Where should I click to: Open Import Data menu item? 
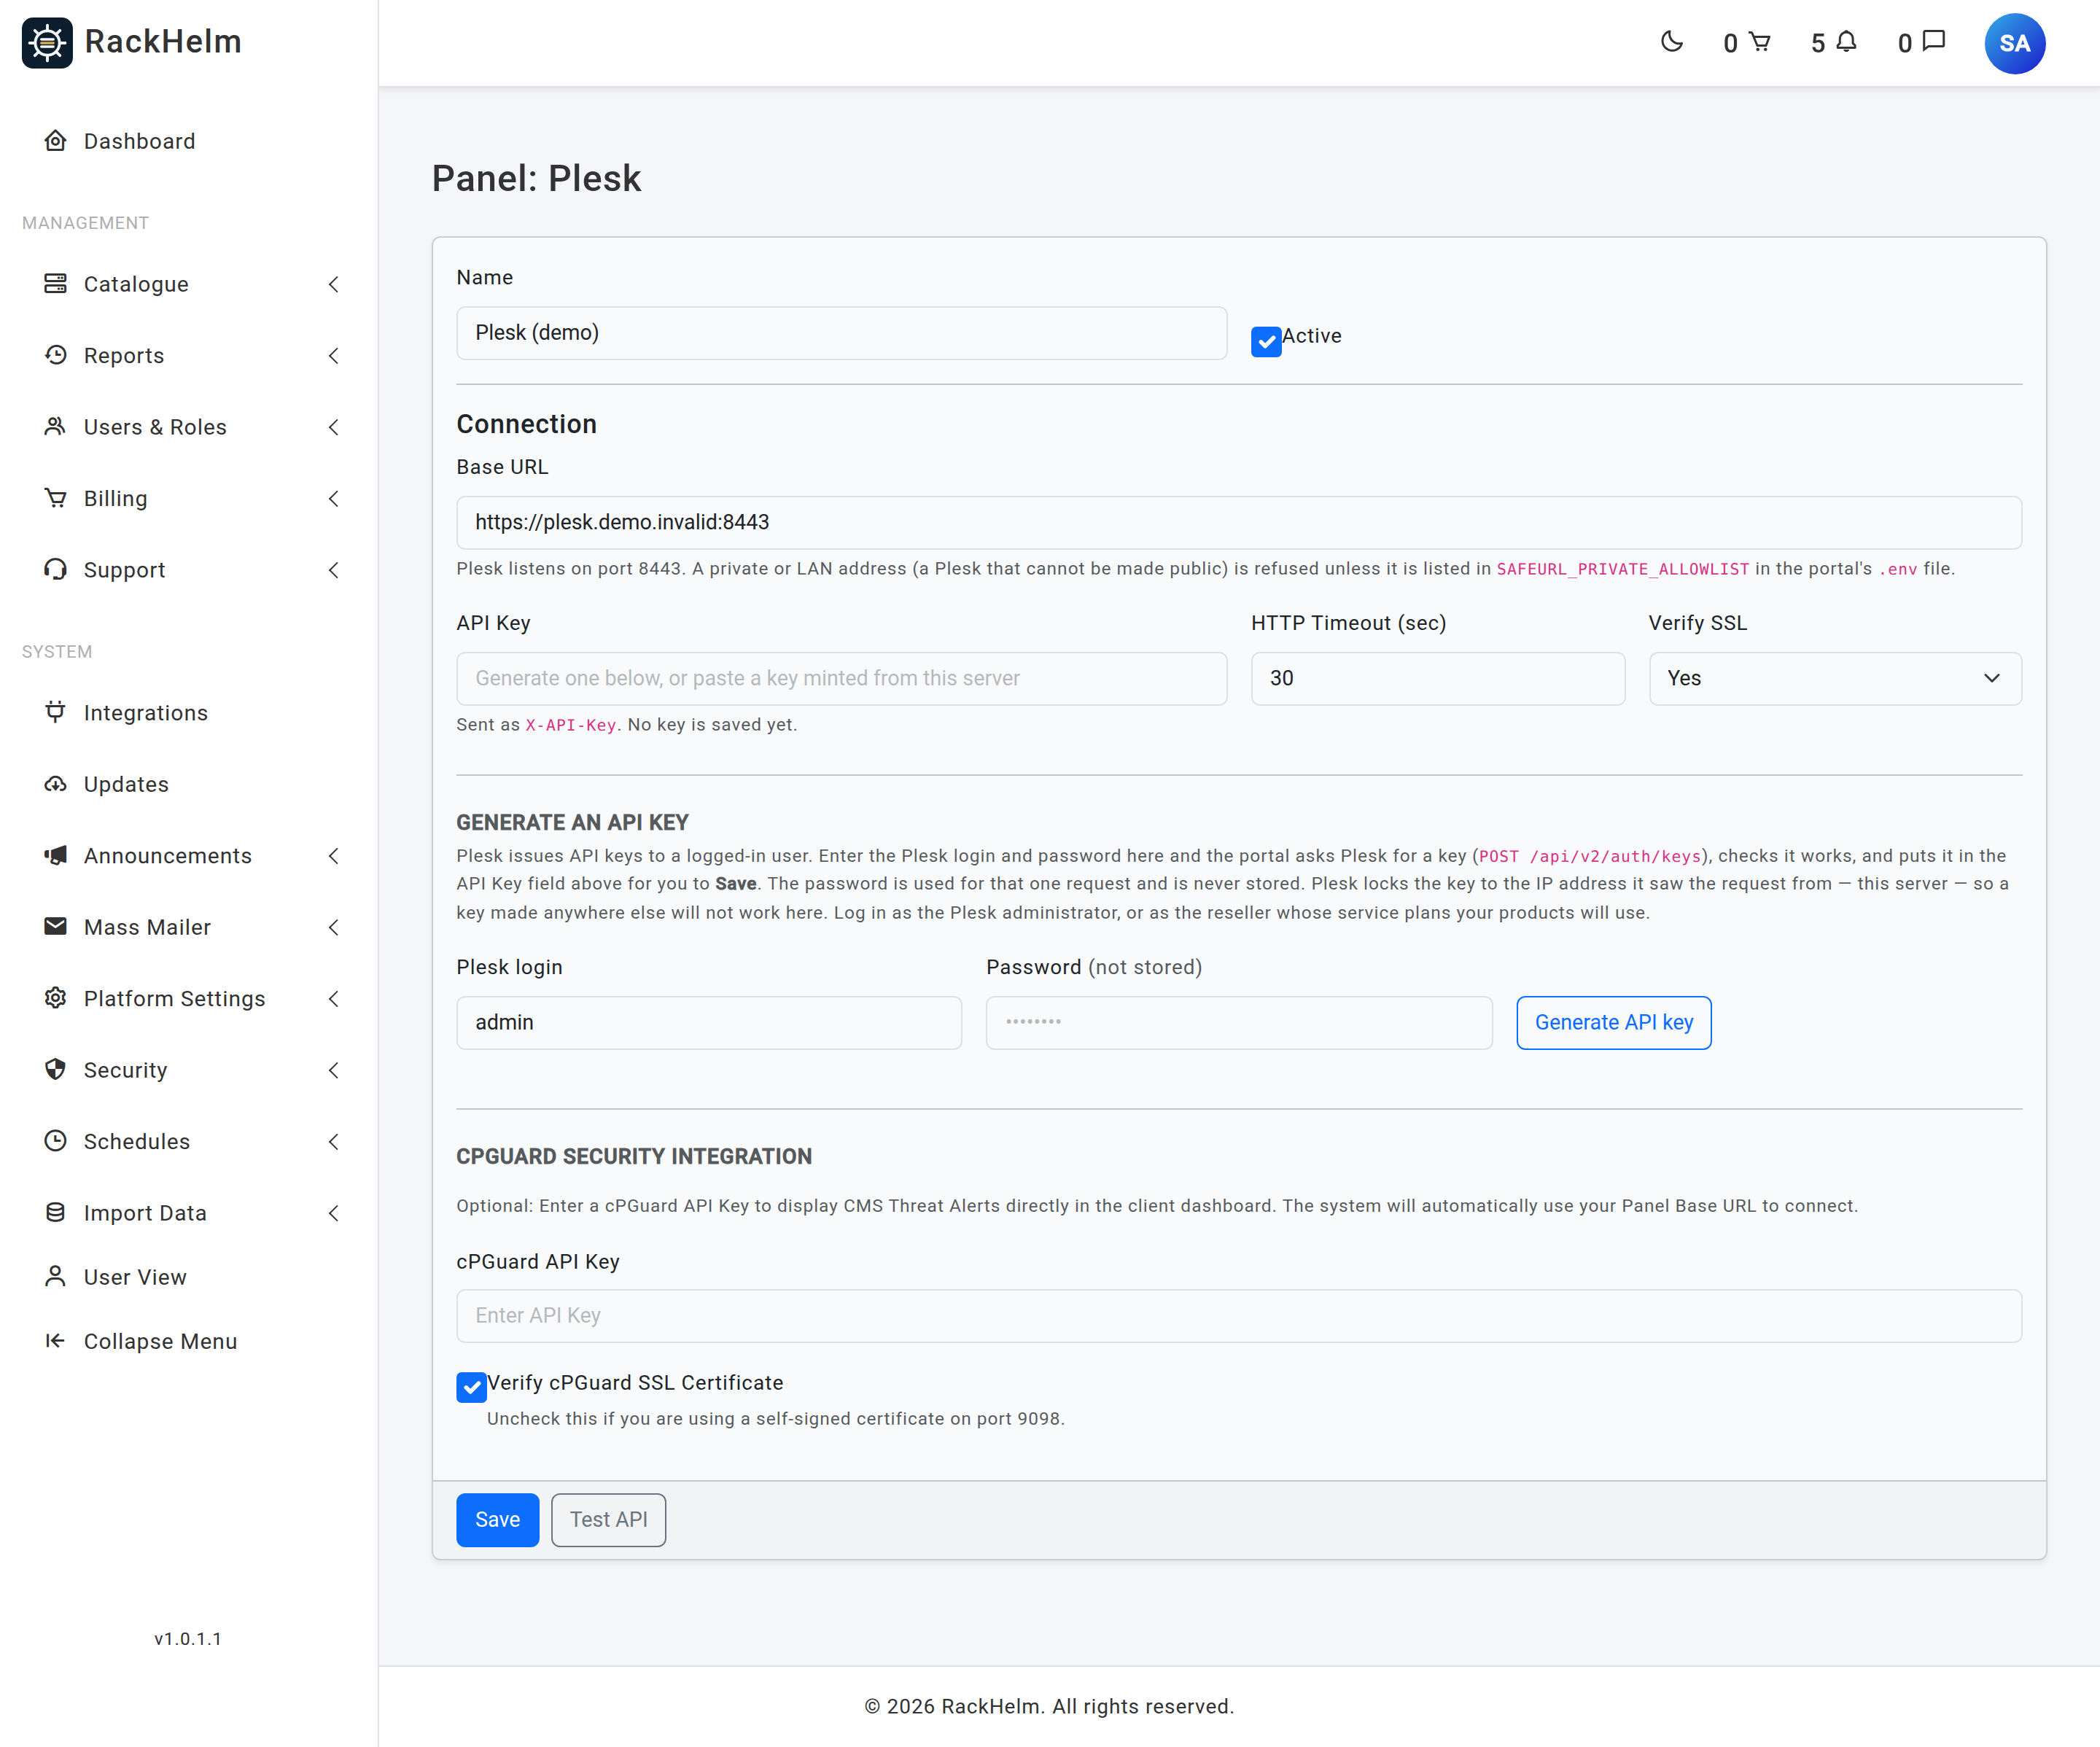[189, 1212]
